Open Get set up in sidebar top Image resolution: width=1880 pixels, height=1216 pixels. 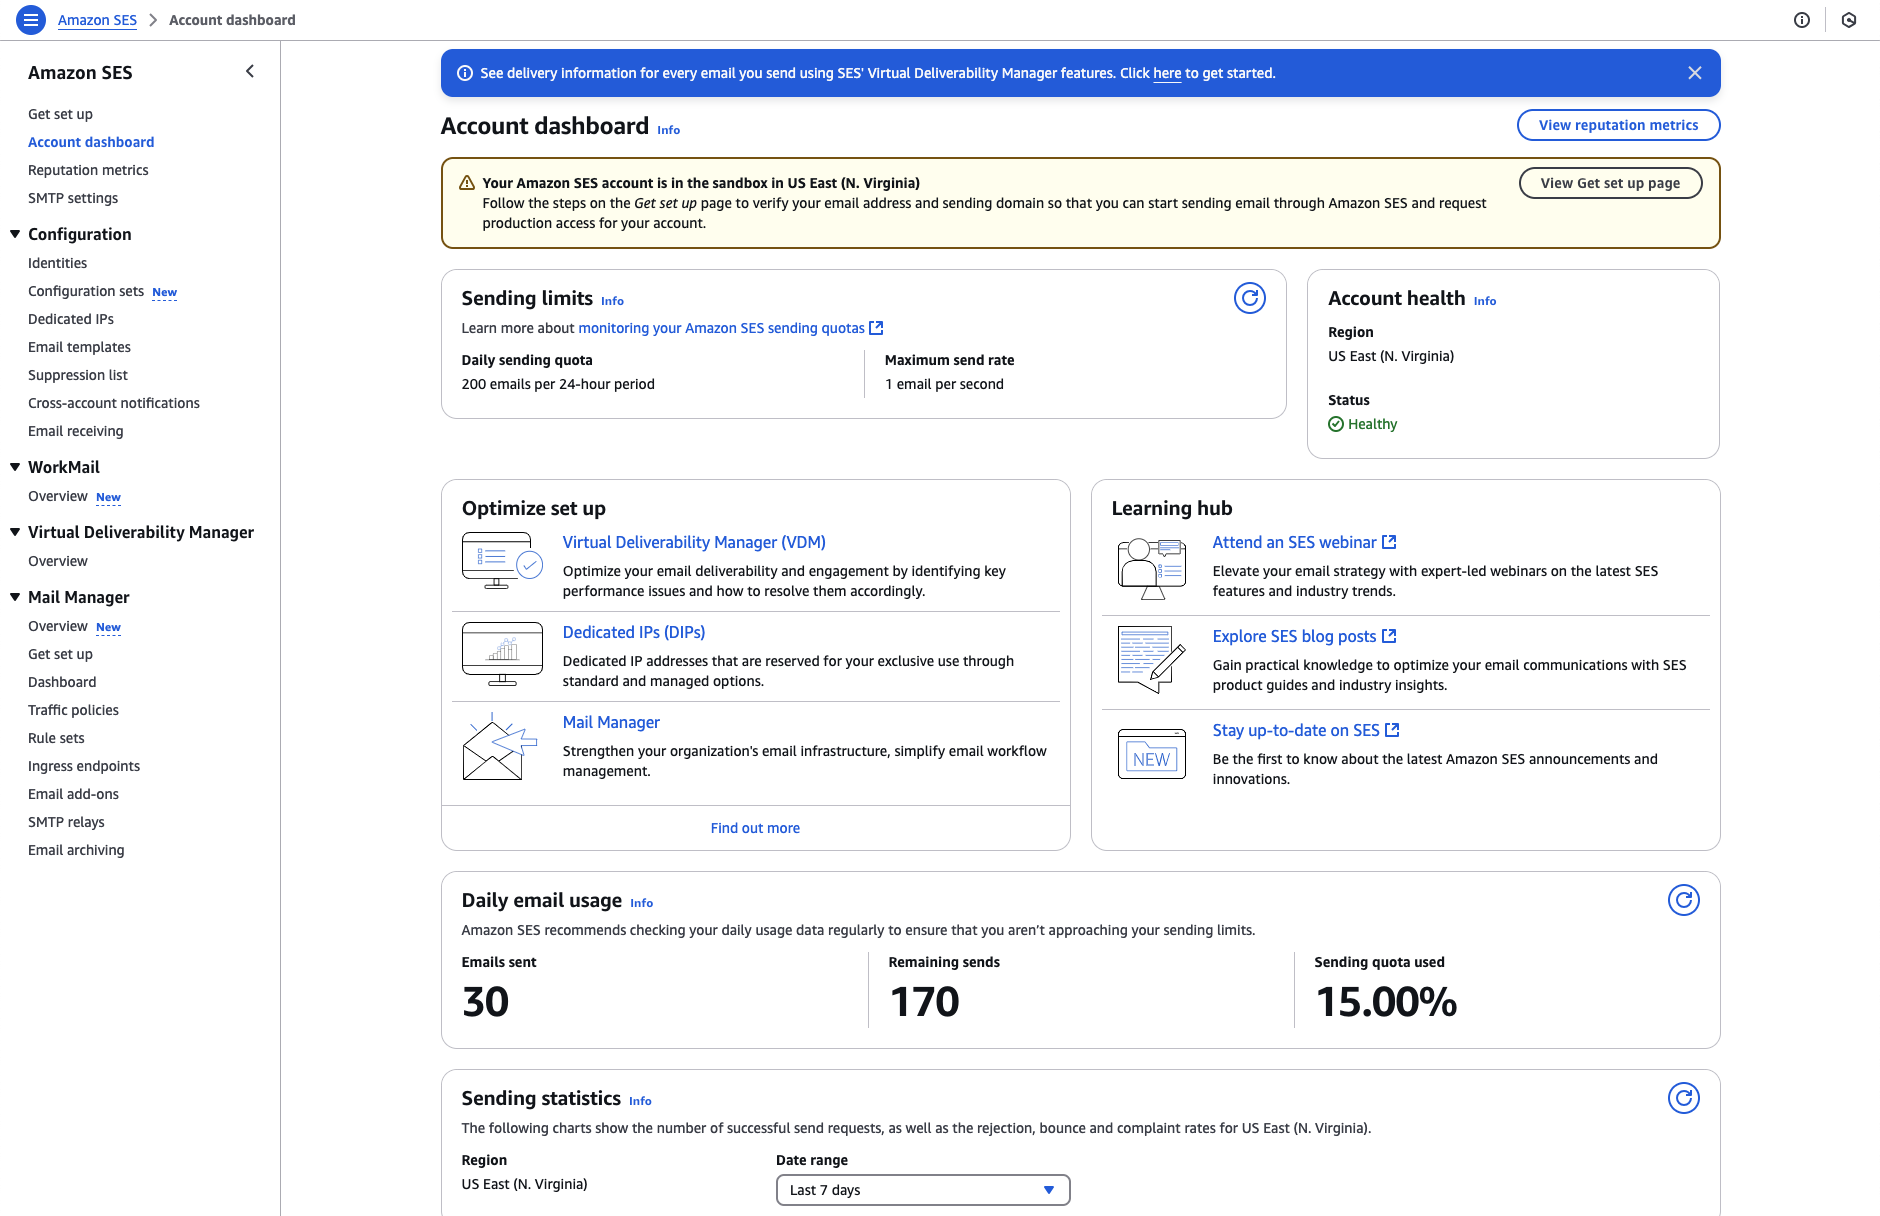pyautogui.click(x=60, y=114)
